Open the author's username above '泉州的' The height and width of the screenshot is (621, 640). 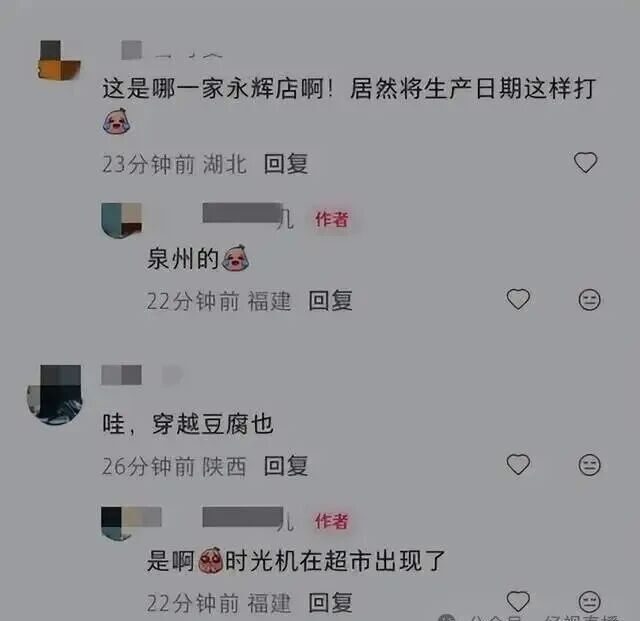pos(248,215)
